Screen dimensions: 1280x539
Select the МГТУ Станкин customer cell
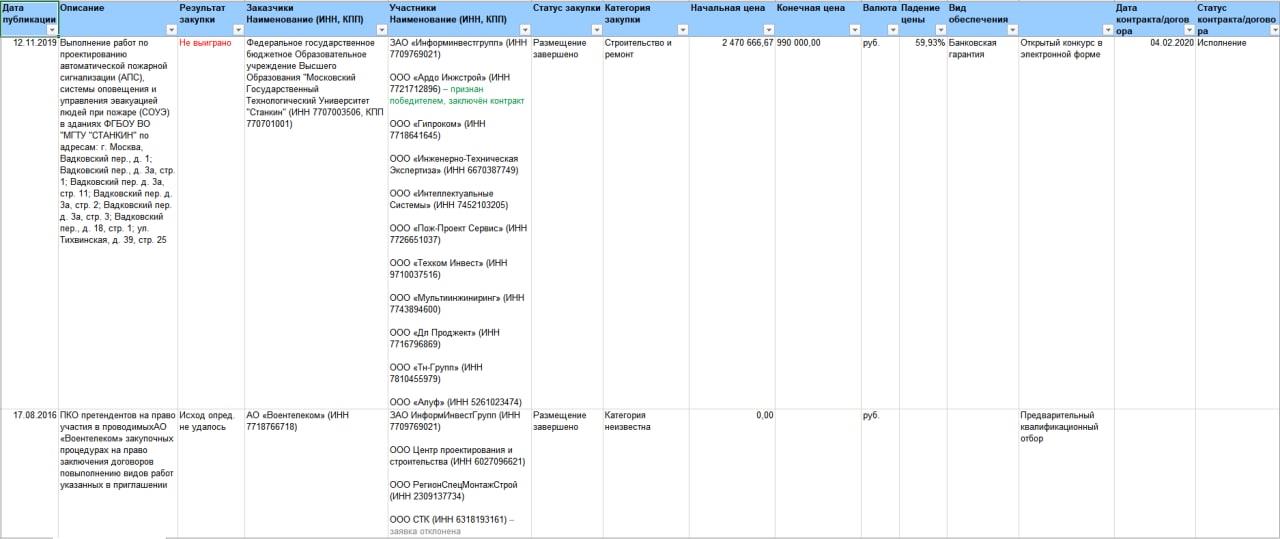316,223
